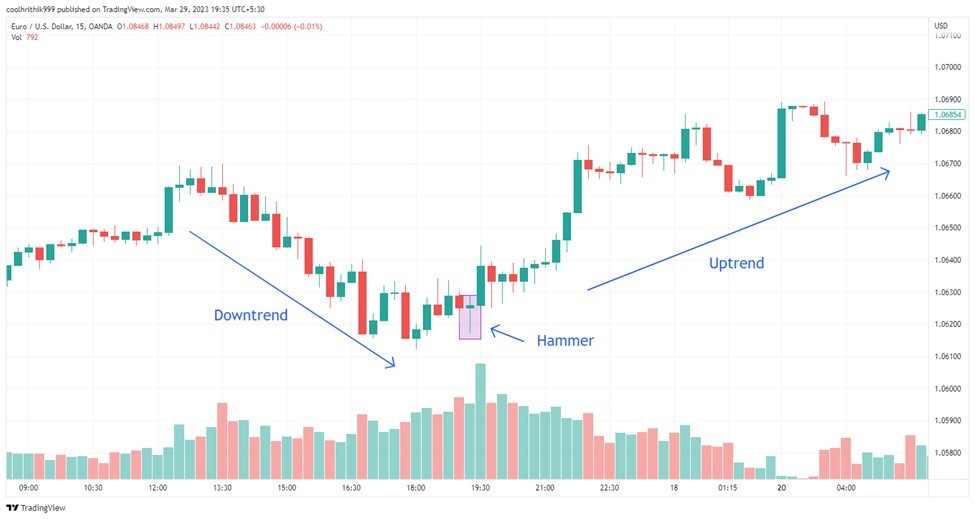The height and width of the screenshot is (519, 975).
Task: Click the current price tag 1.06854
Action: [946, 114]
